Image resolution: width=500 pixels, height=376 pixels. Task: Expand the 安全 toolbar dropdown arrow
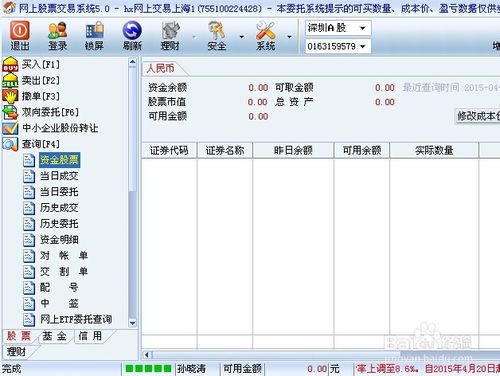tap(242, 37)
